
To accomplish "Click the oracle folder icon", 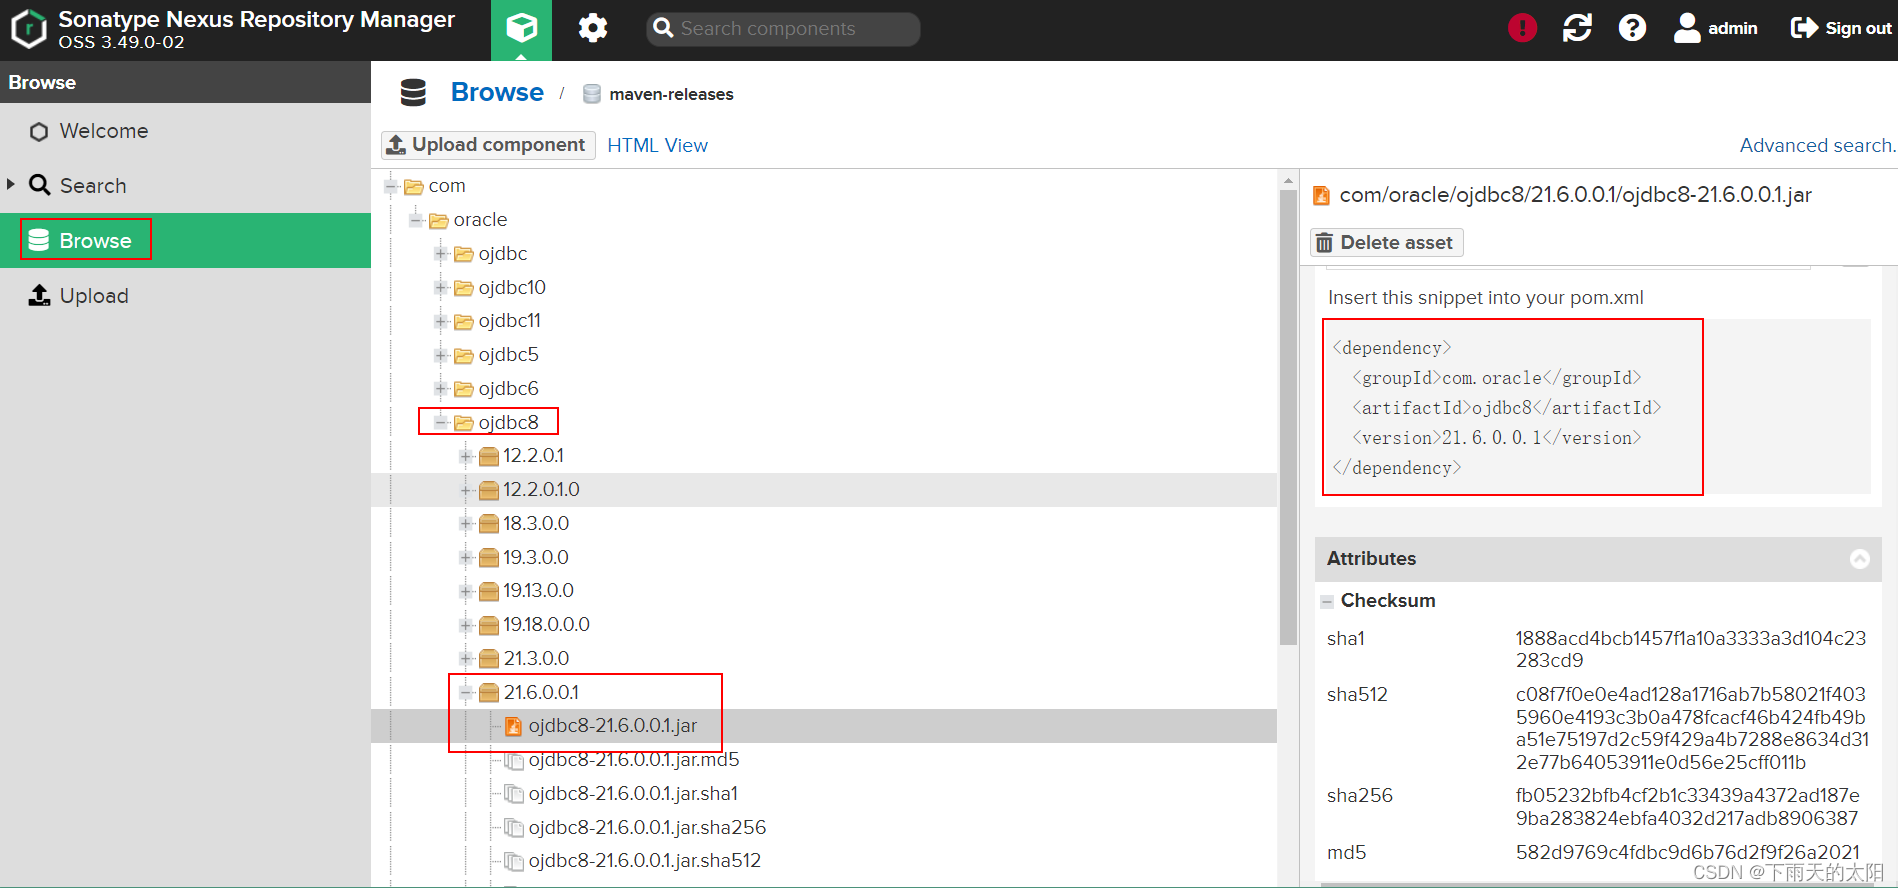I will tap(439, 220).
